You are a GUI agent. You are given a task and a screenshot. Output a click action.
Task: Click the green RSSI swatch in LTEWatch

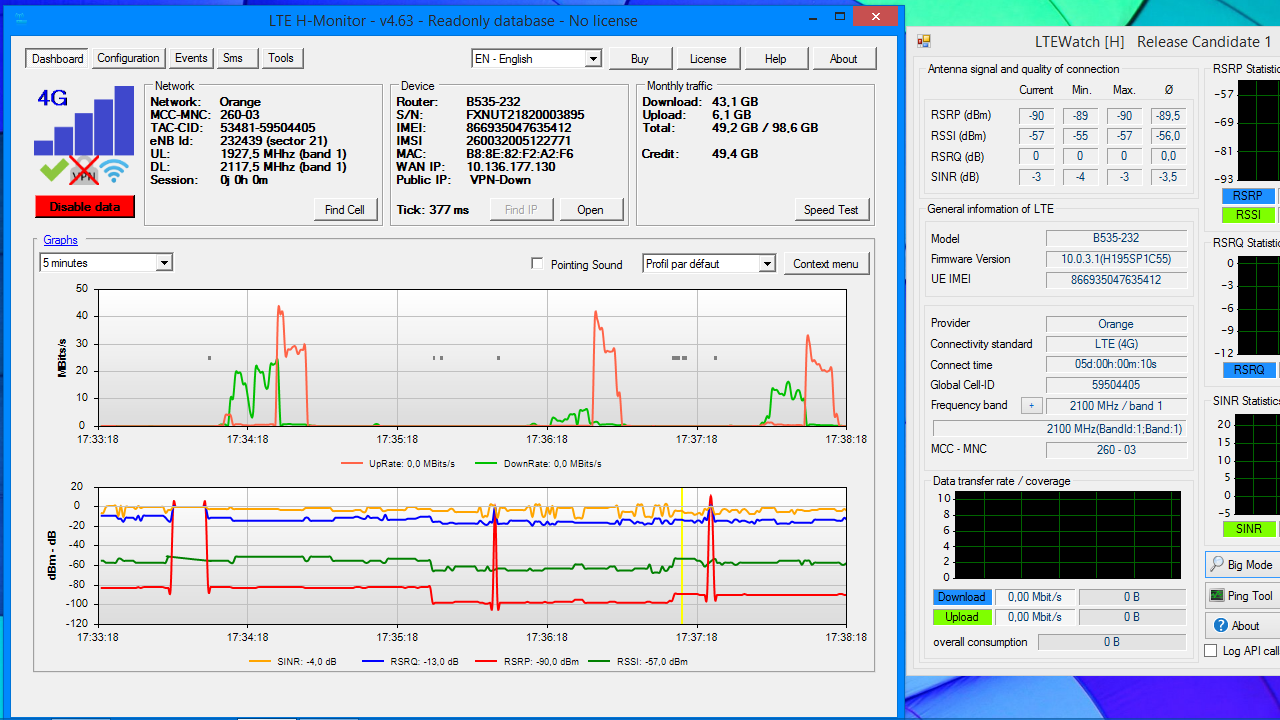point(1248,214)
